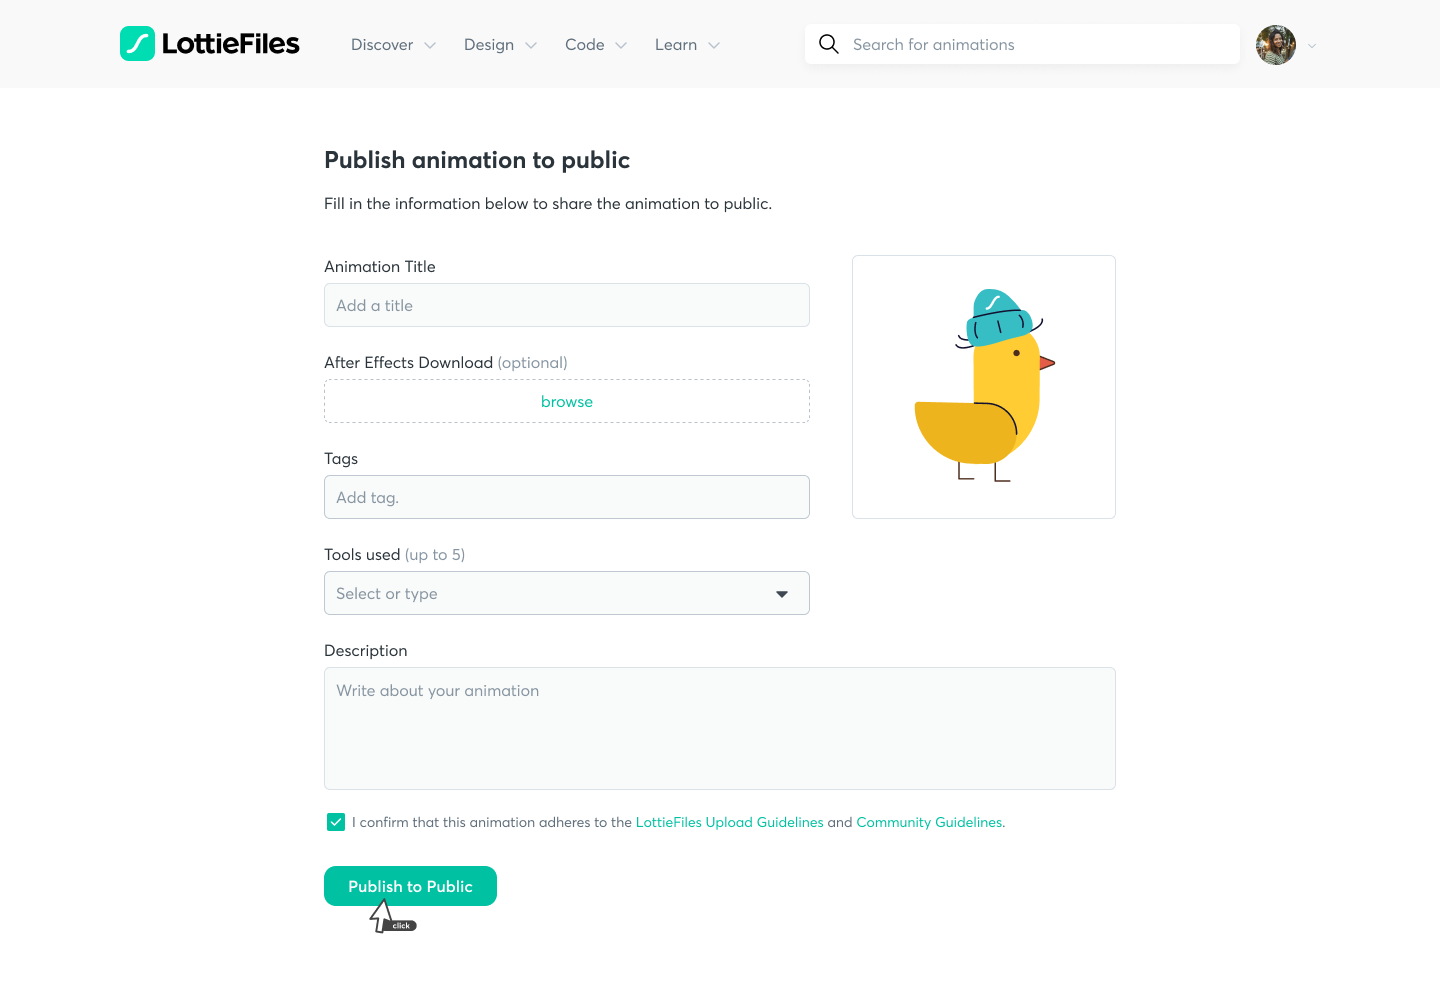
Task: Click the LottieFiles green logo icon
Action: (x=137, y=44)
